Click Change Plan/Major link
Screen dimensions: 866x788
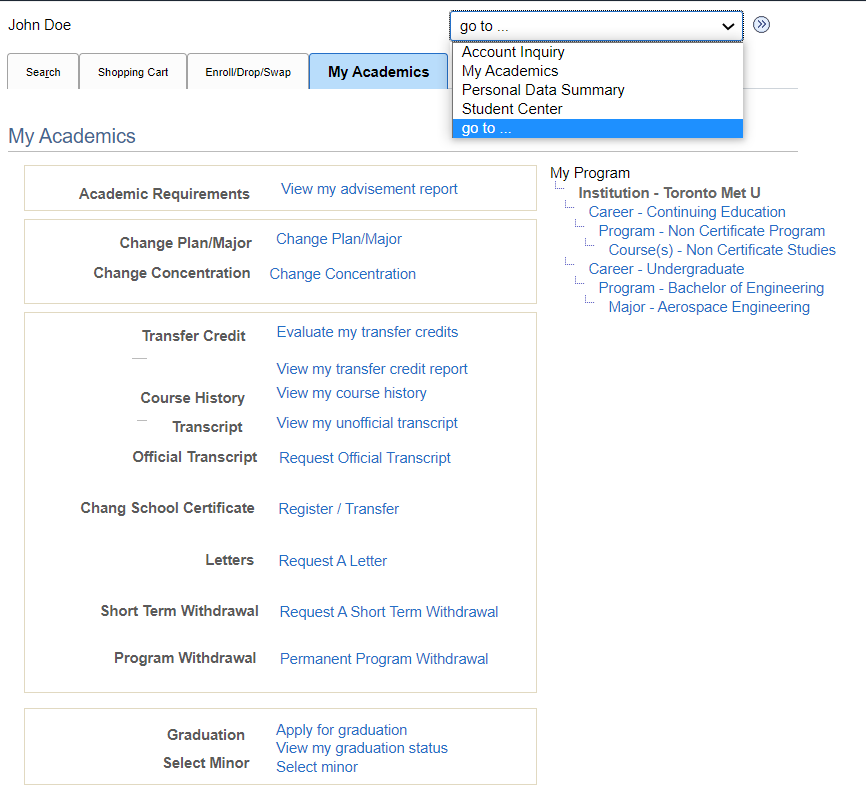click(339, 239)
